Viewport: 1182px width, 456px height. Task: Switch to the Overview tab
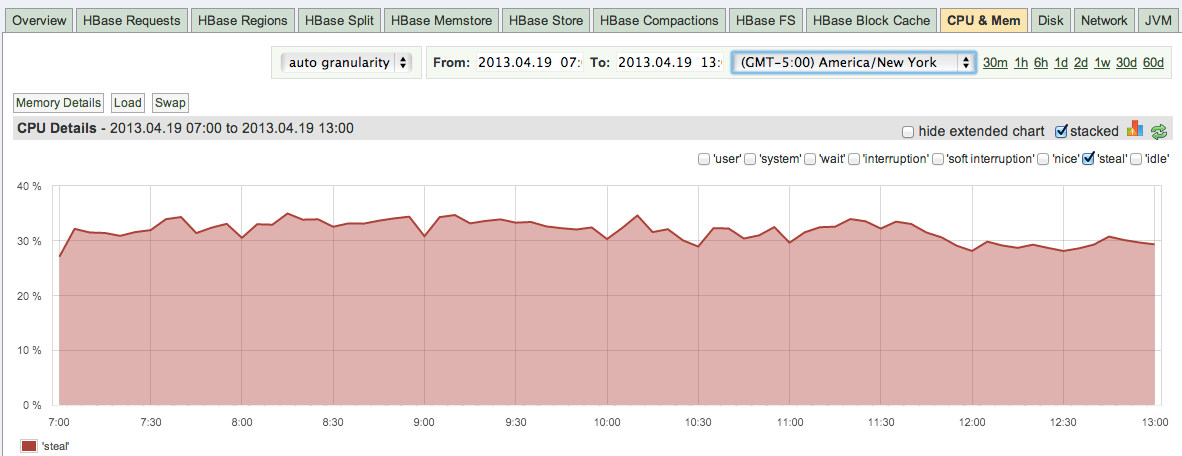pos(39,20)
